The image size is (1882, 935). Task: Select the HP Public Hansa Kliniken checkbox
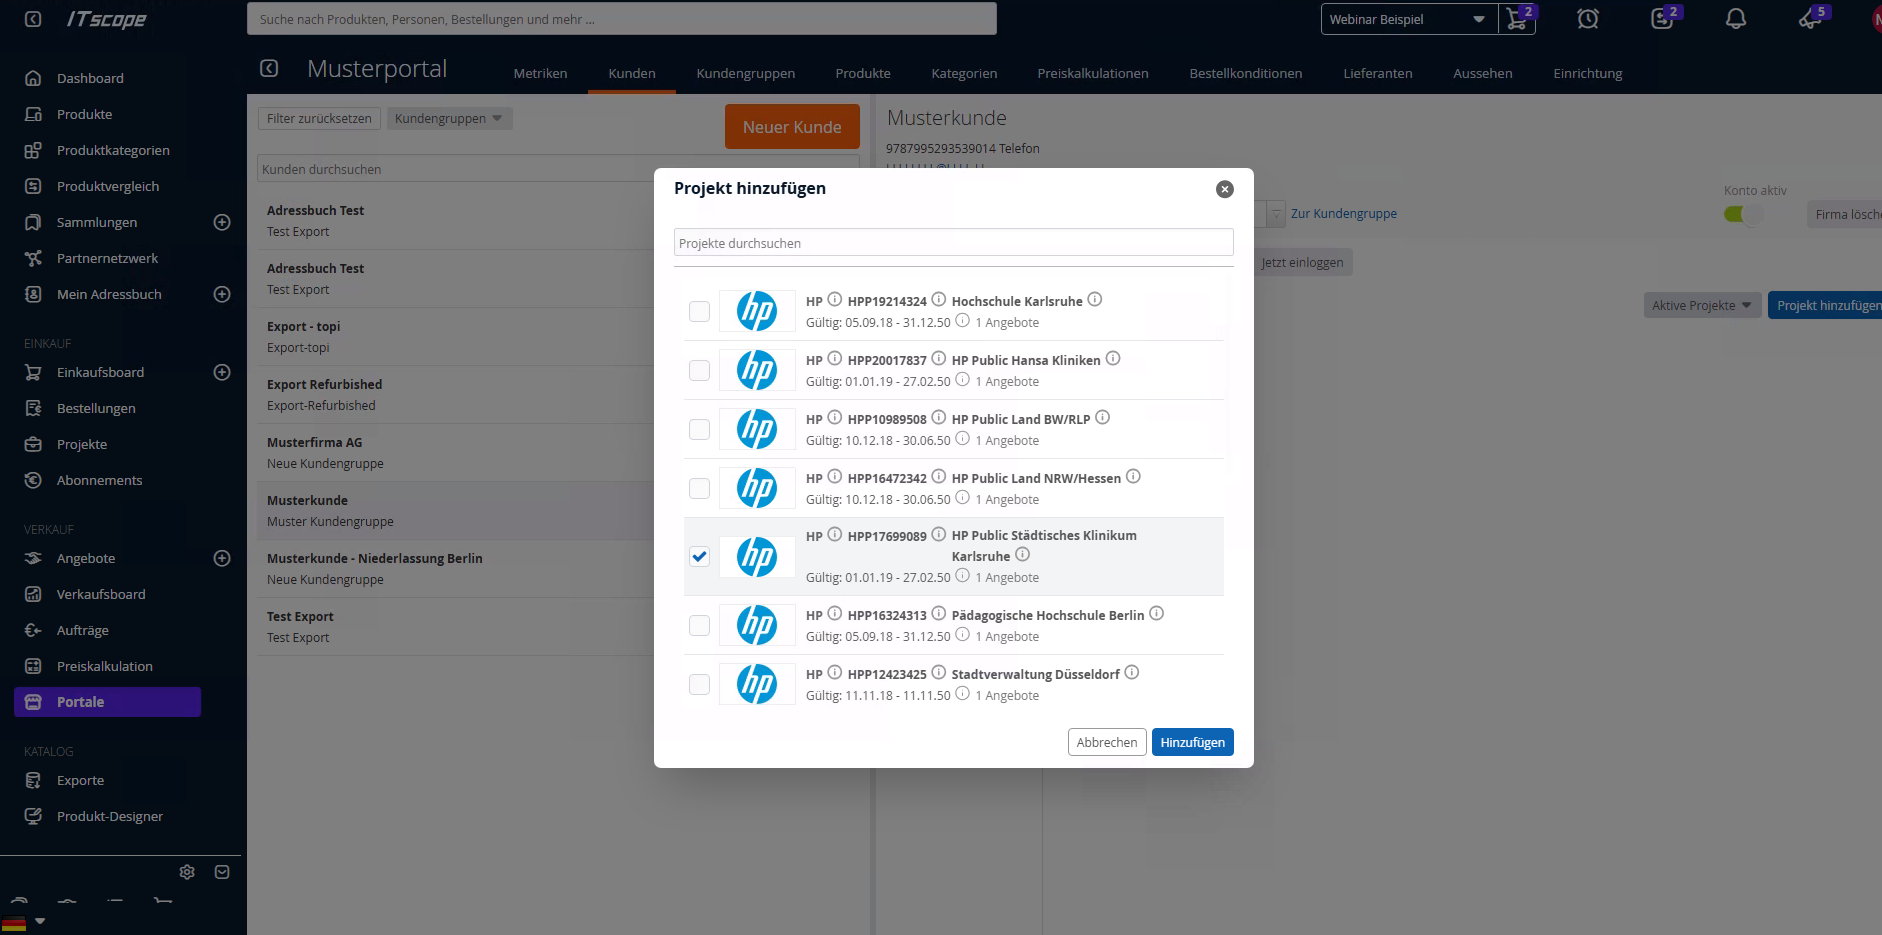point(700,370)
